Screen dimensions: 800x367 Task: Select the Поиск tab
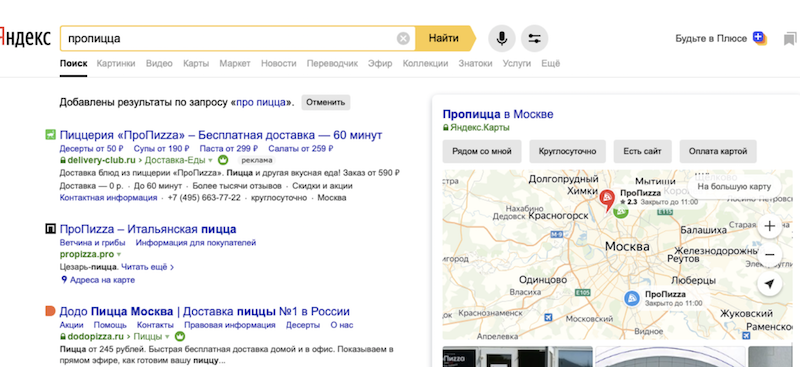pos(73,63)
